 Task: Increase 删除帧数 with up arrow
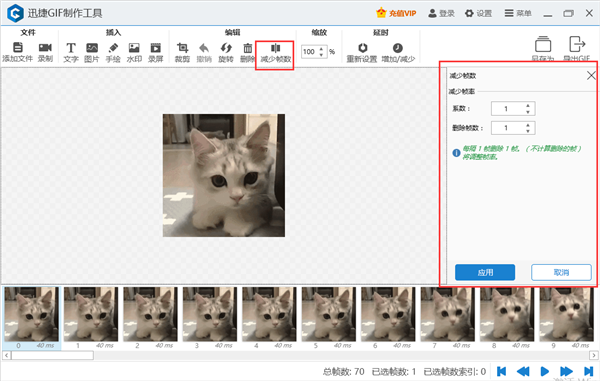pos(528,125)
